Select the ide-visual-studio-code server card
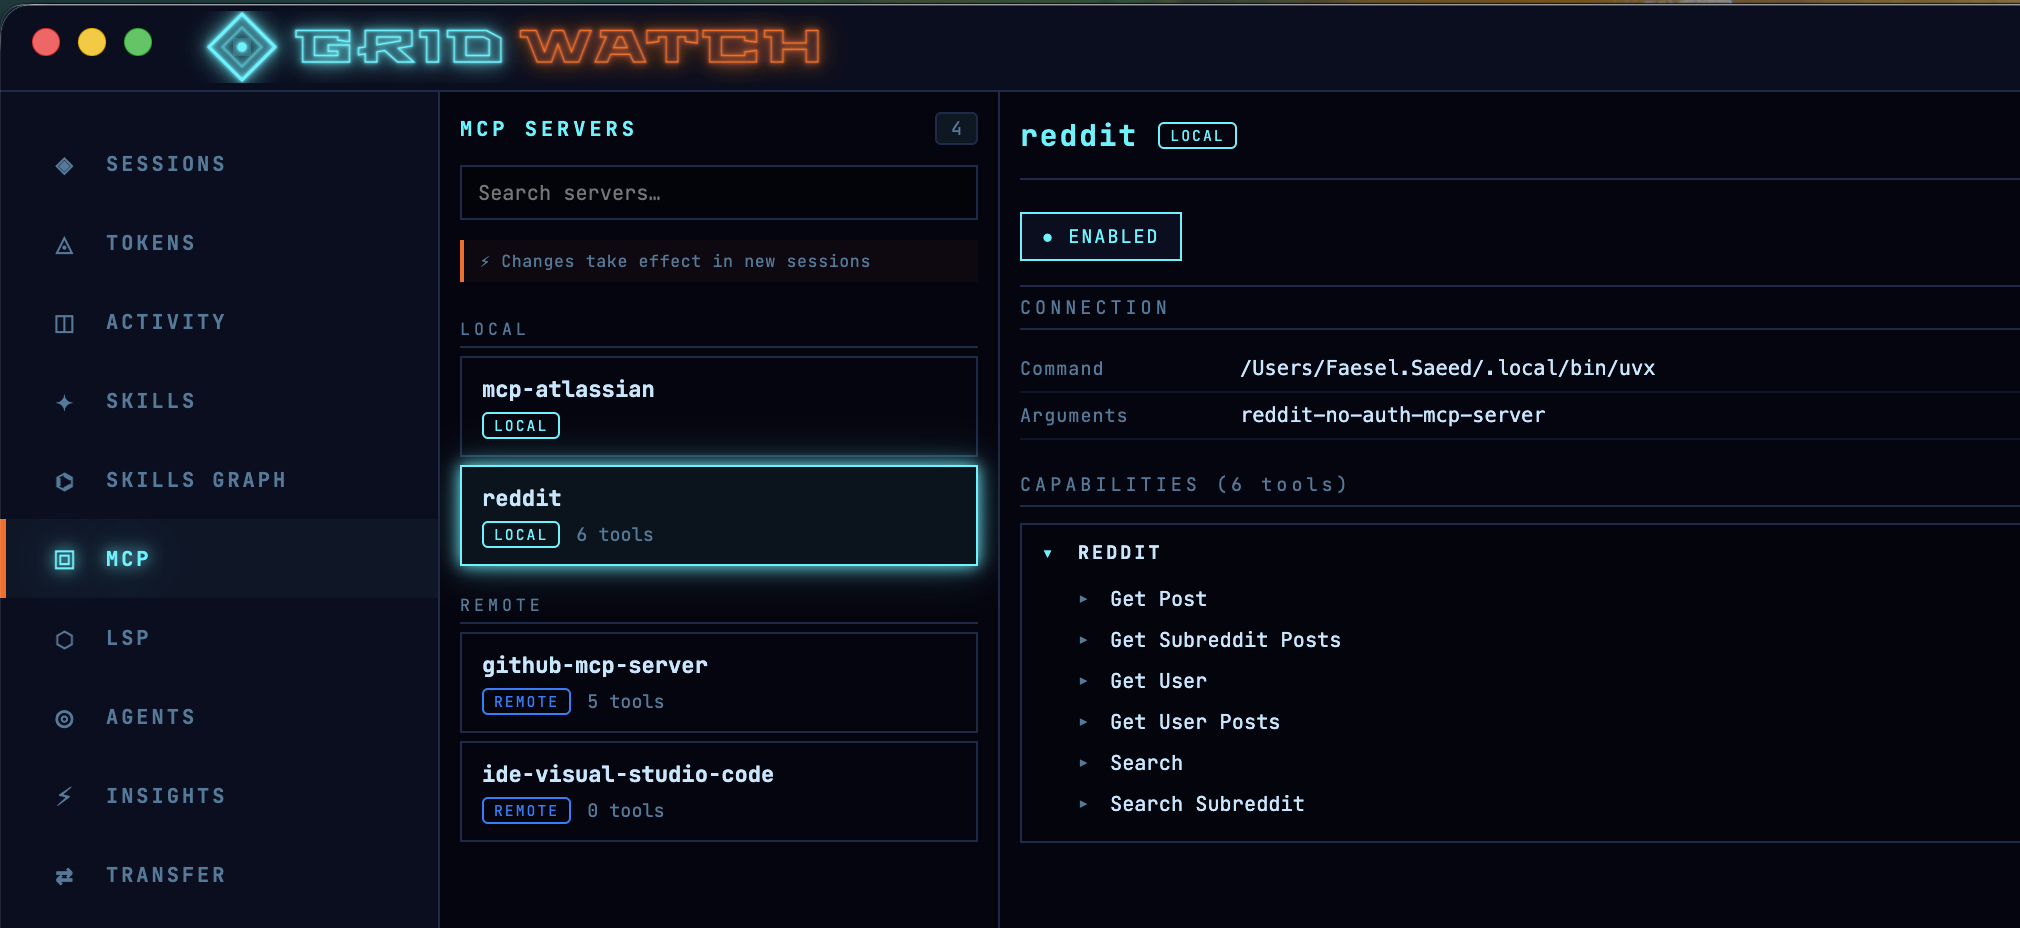 718,791
